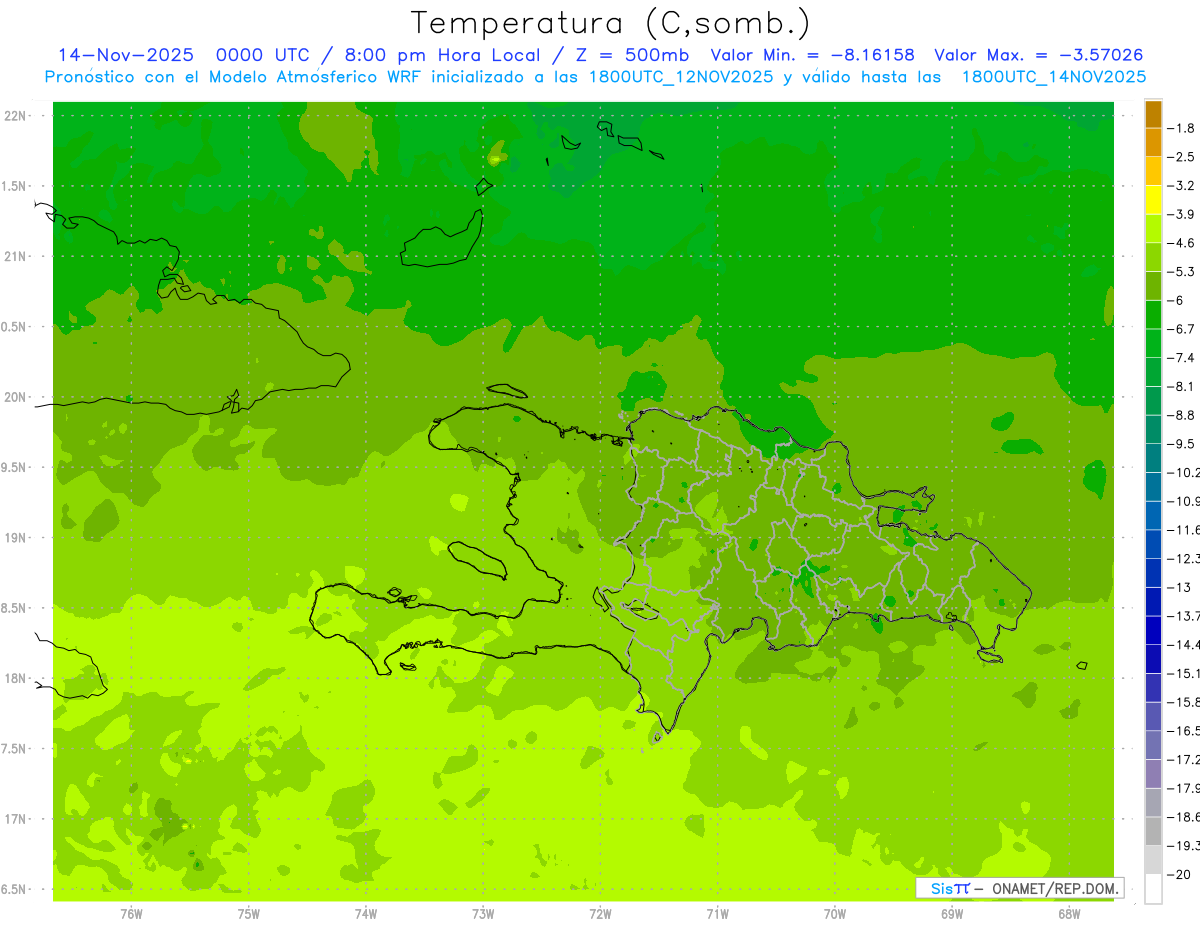Click the "20N" latitude label
The height and width of the screenshot is (927, 1200).
pyautogui.click(x=15, y=397)
